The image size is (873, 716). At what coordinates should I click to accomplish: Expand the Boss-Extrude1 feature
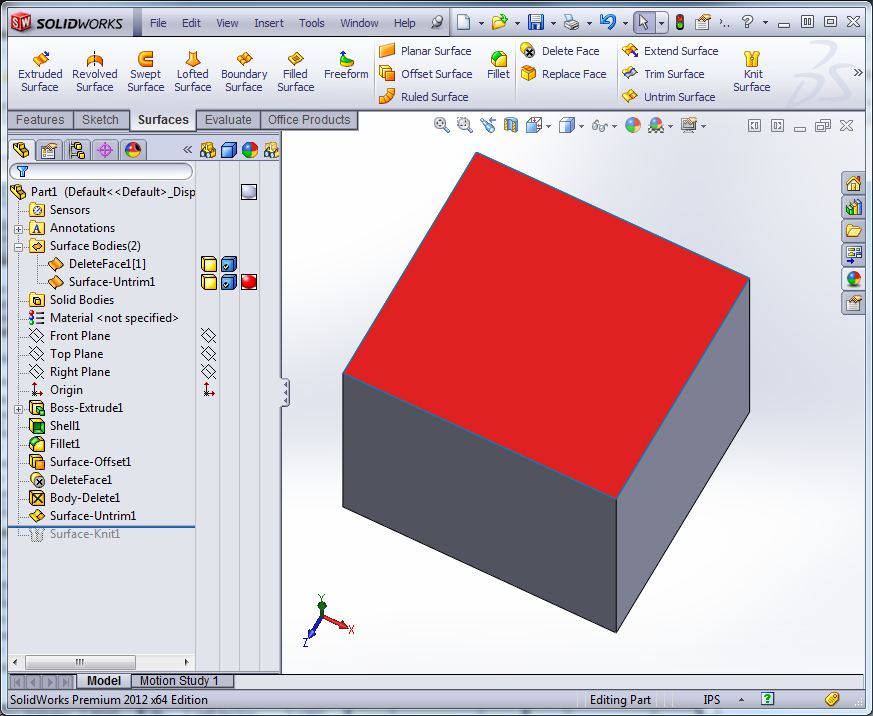[18, 408]
